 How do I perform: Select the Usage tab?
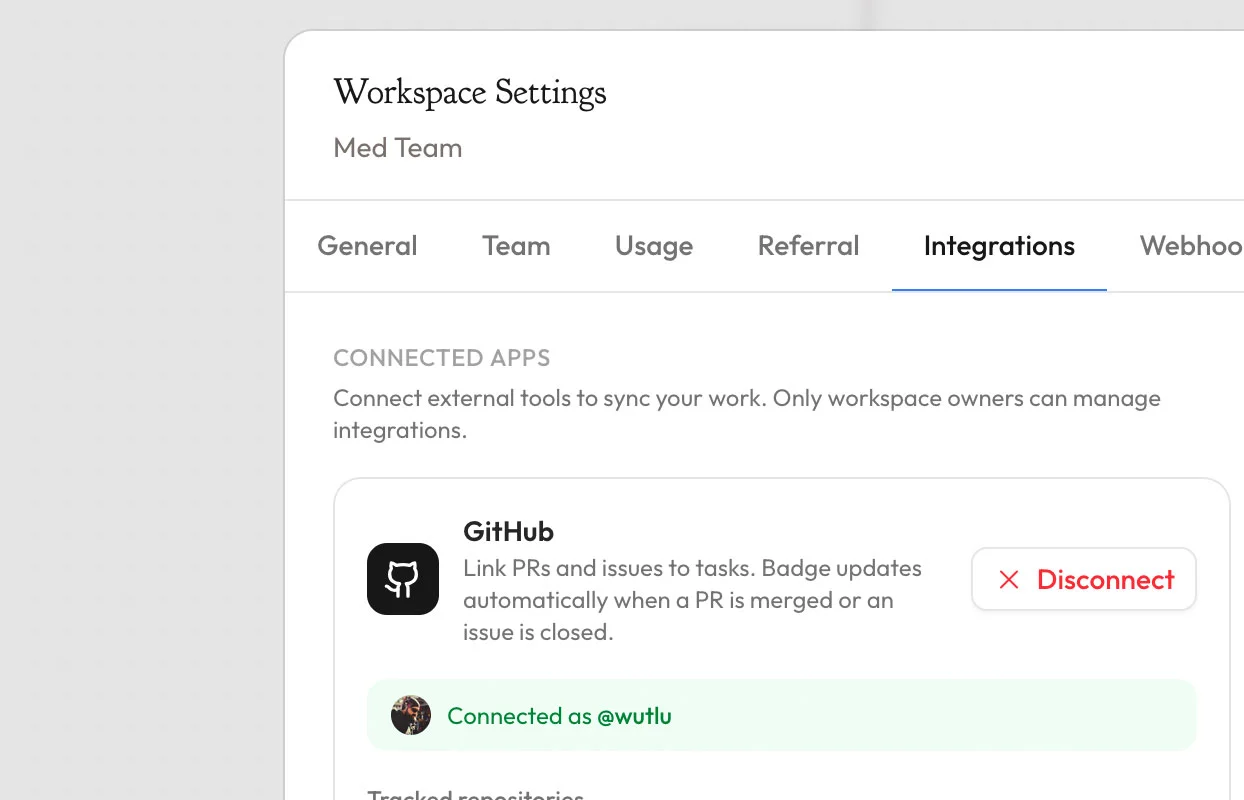click(x=654, y=246)
